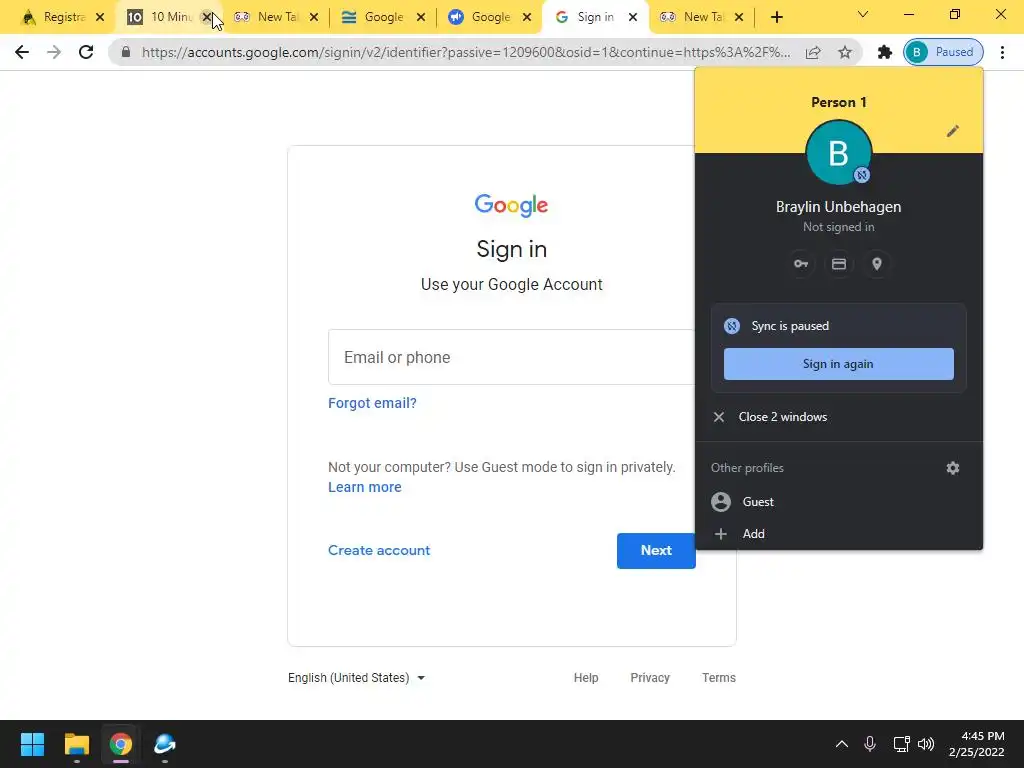Image resolution: width=1024 pixels, height=768 pixels.
Task: Reload the current page
Action: coord(86,52)
